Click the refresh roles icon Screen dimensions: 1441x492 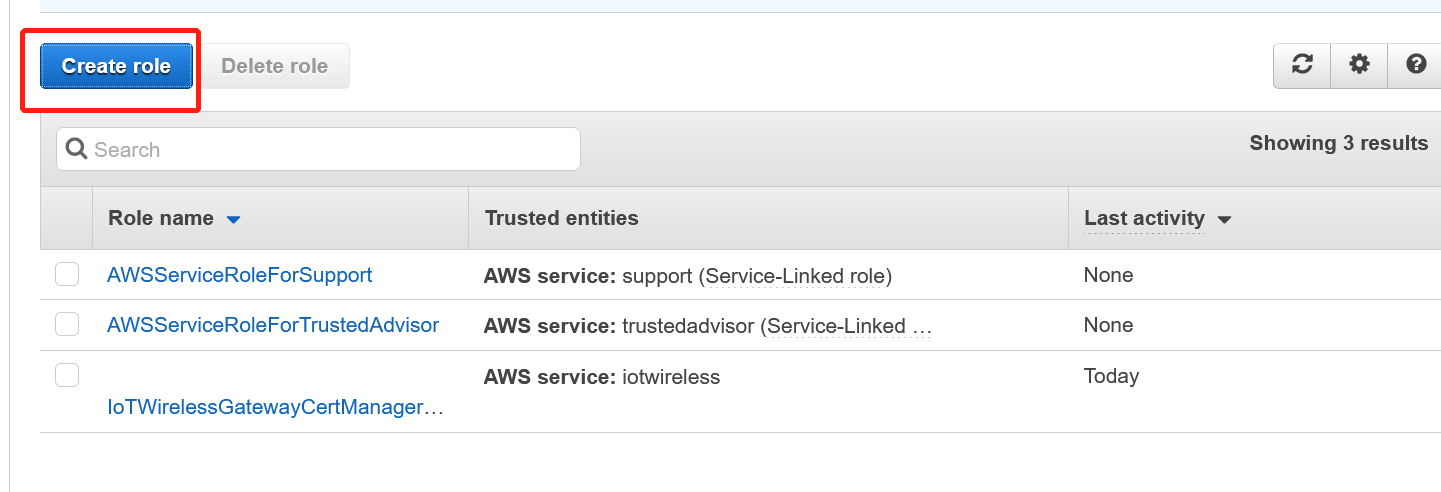1302,65
